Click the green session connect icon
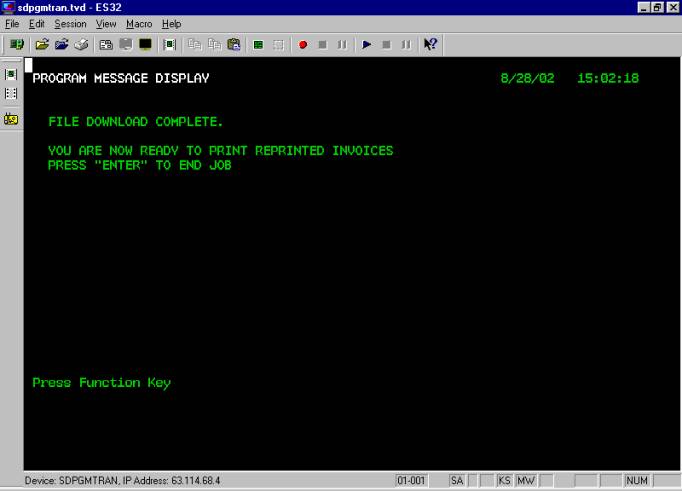 click(17, 44)
